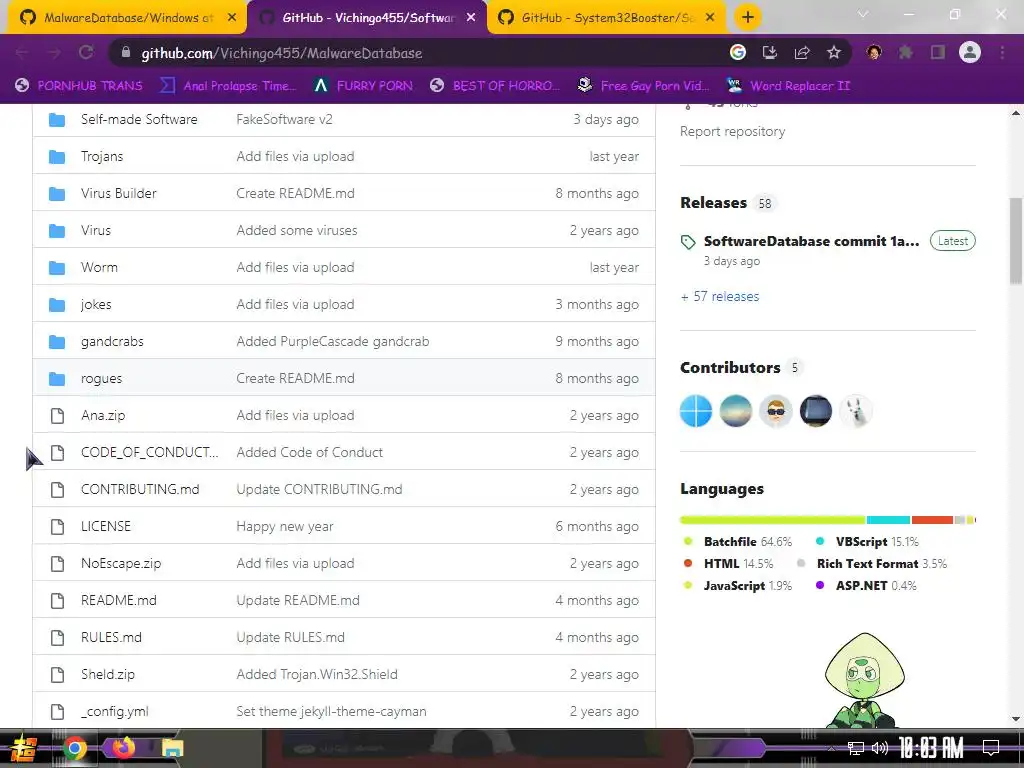Viewport: 1024px width, 768px height.
Task: Open the extensions puzzle icon
Action: [x=906, y=53]
